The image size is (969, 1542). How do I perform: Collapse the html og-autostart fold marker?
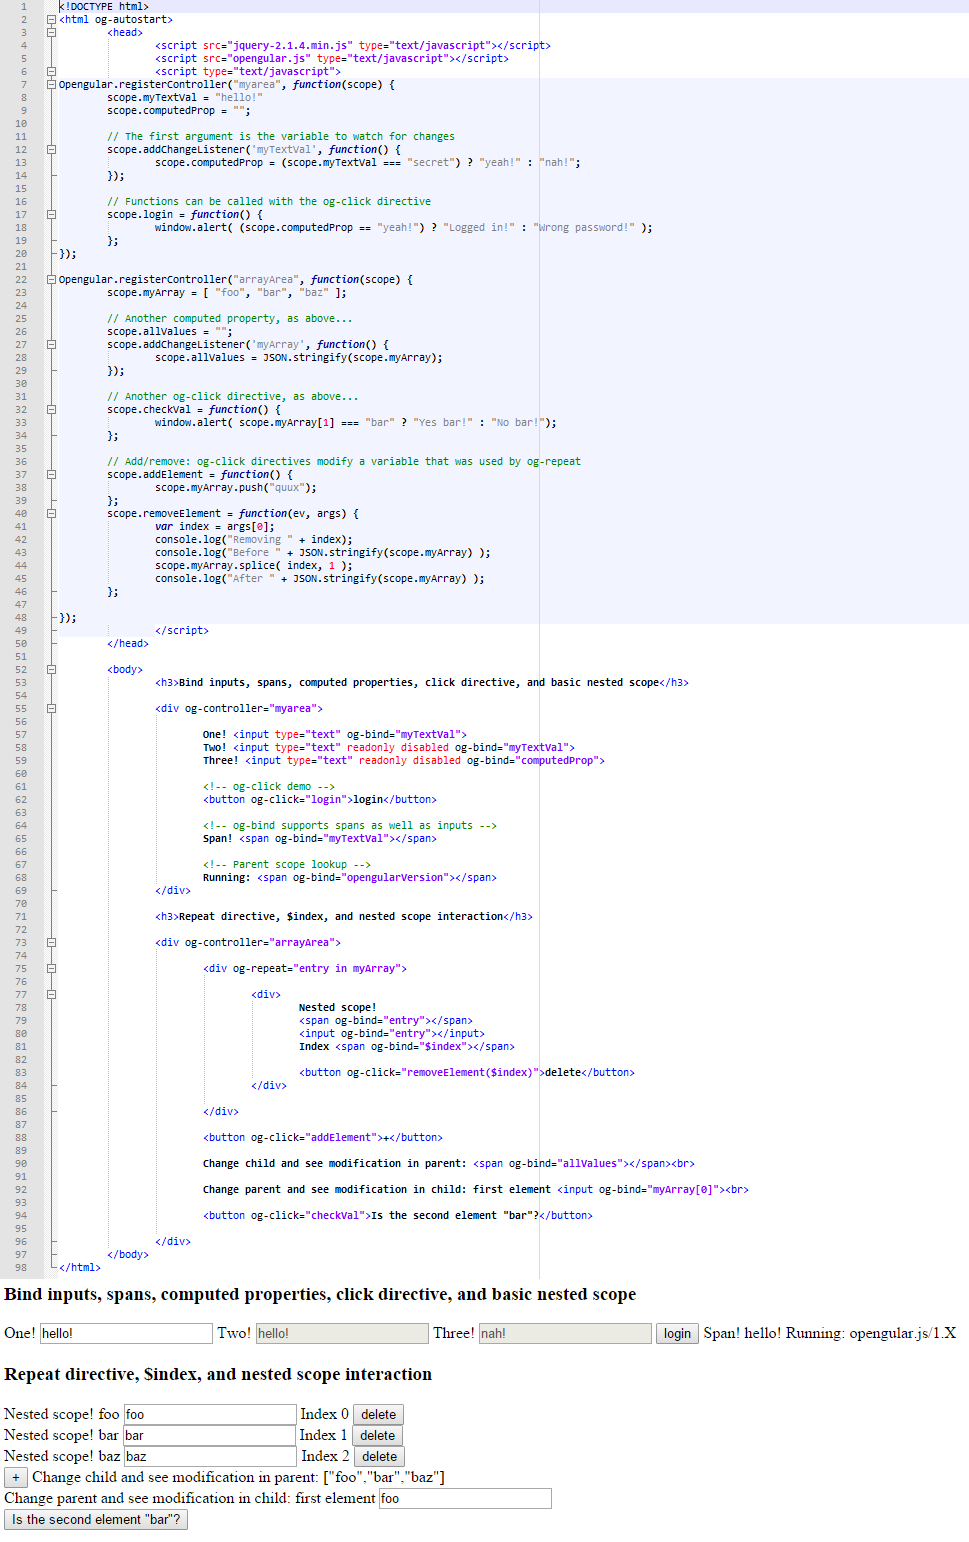point(51,20)
